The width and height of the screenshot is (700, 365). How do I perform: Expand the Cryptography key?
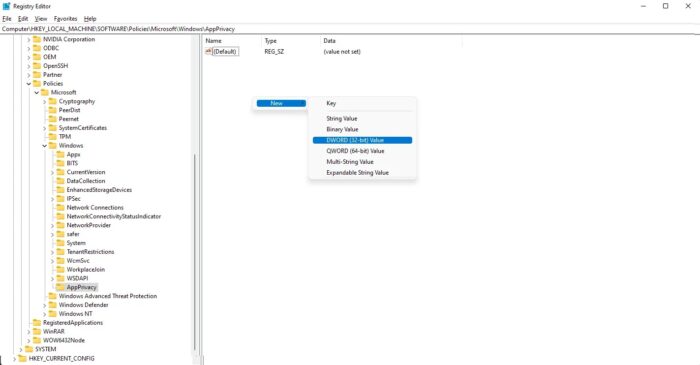pyautogui.click(x=45, y=101)
